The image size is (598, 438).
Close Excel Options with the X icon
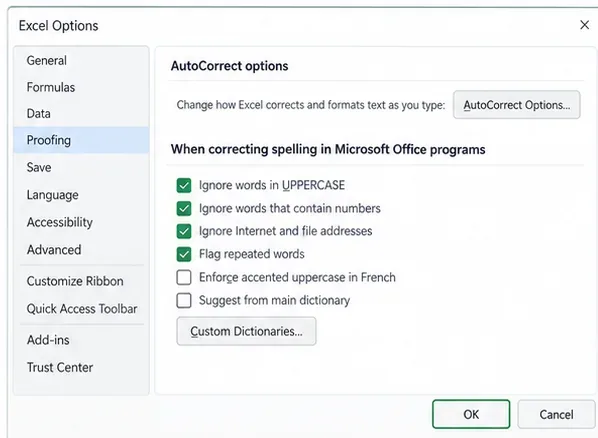point(584,25)
